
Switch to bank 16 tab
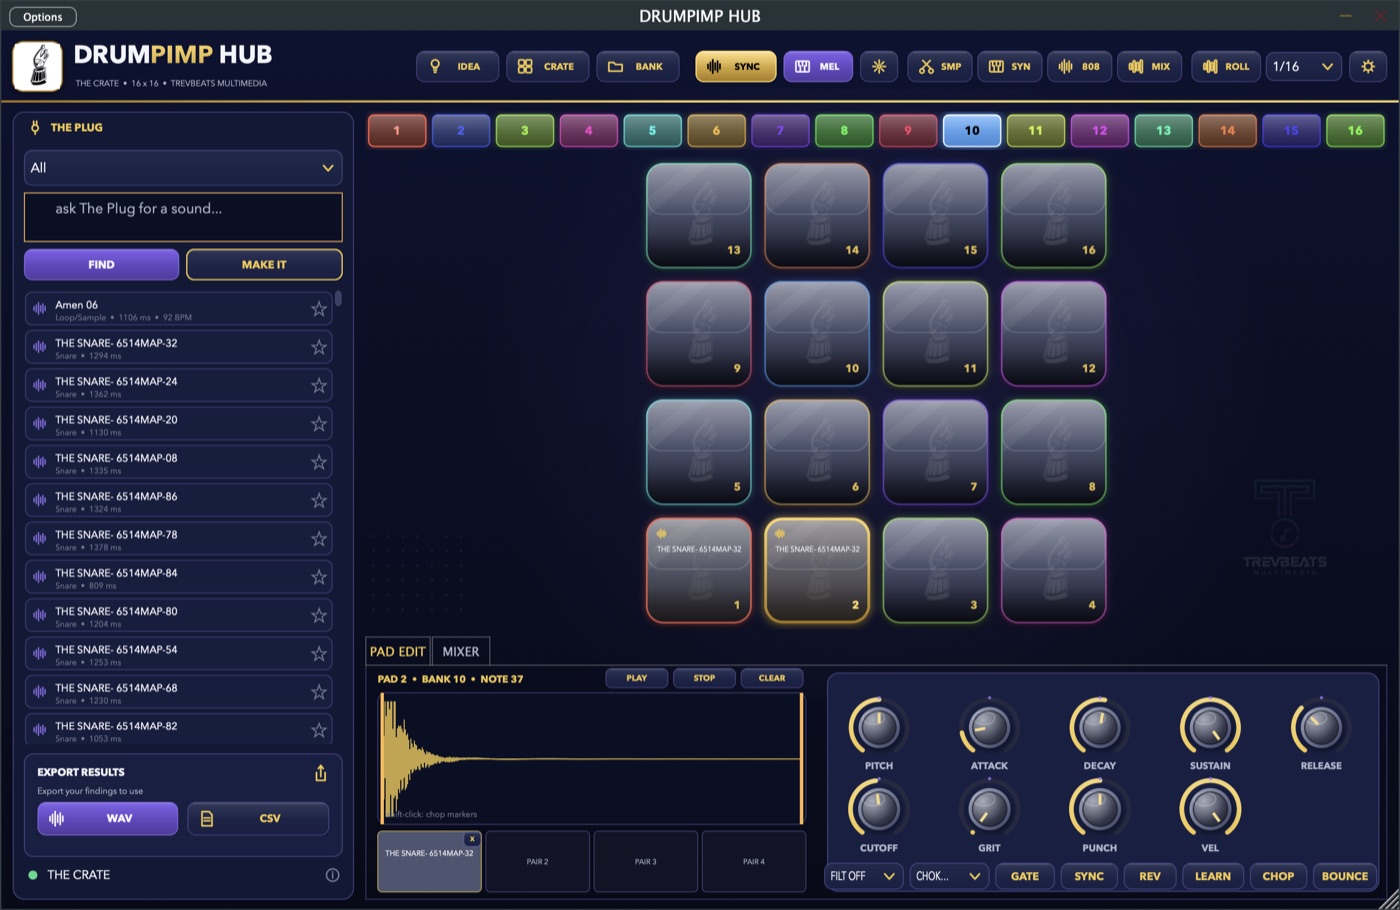pyautogui.click(x=1355, y=130)
